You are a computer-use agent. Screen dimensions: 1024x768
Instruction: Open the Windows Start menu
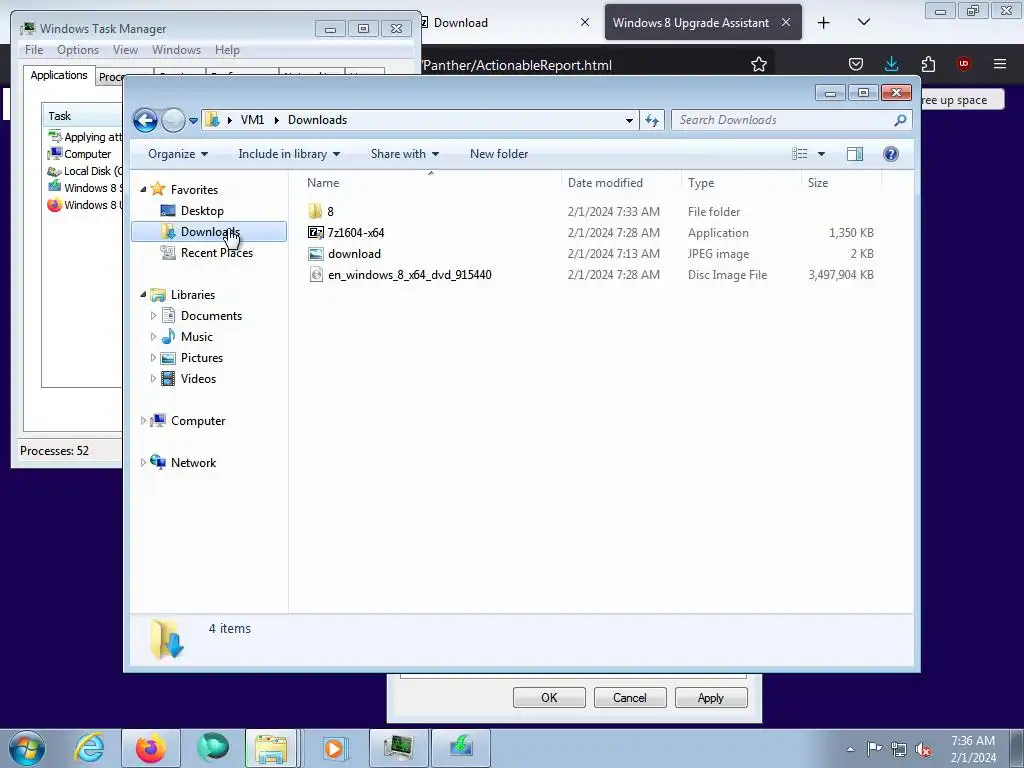[x=27, y=748]
